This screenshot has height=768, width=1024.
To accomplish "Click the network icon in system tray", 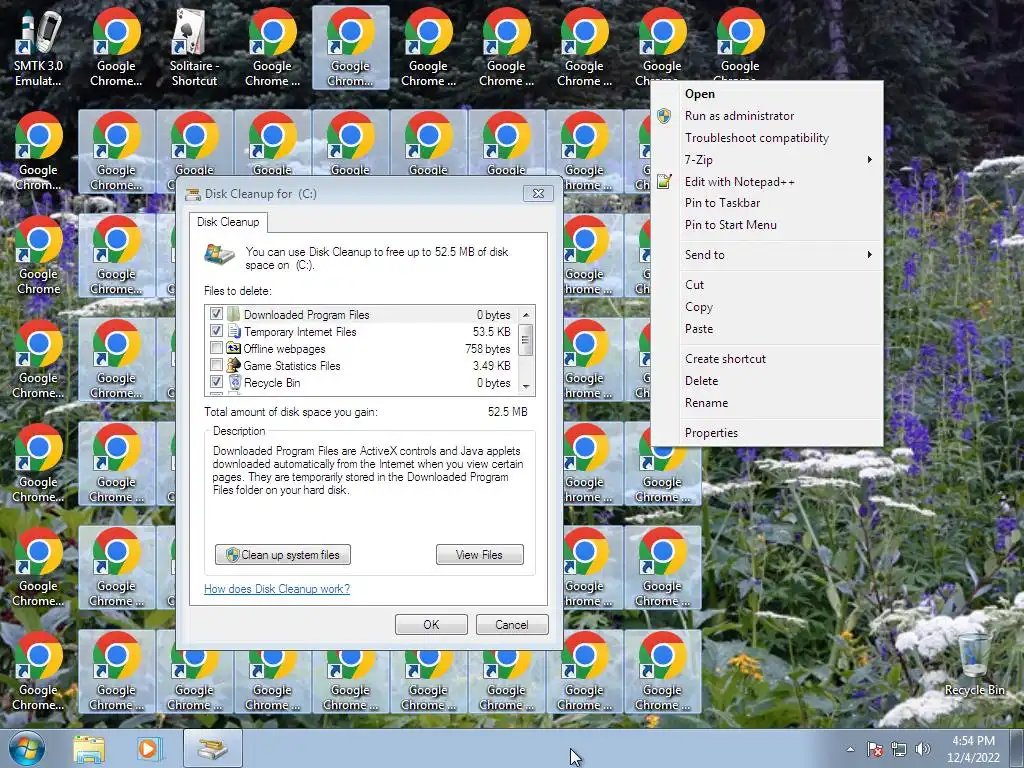I will click(899, 748).
